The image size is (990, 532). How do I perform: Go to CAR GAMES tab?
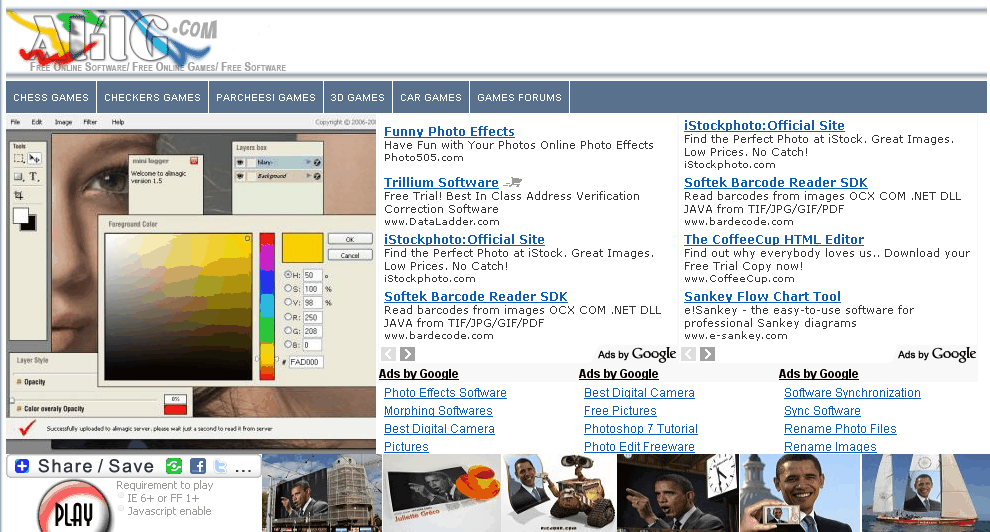(431, 98)
